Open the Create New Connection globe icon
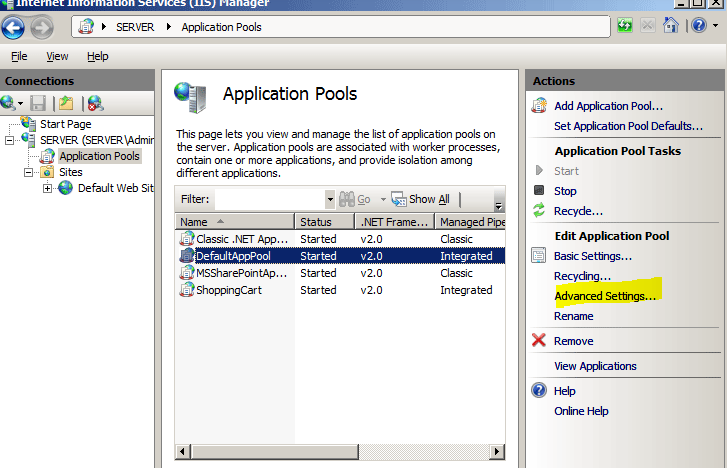The image size is (727, 468). (x=8, y=103)
